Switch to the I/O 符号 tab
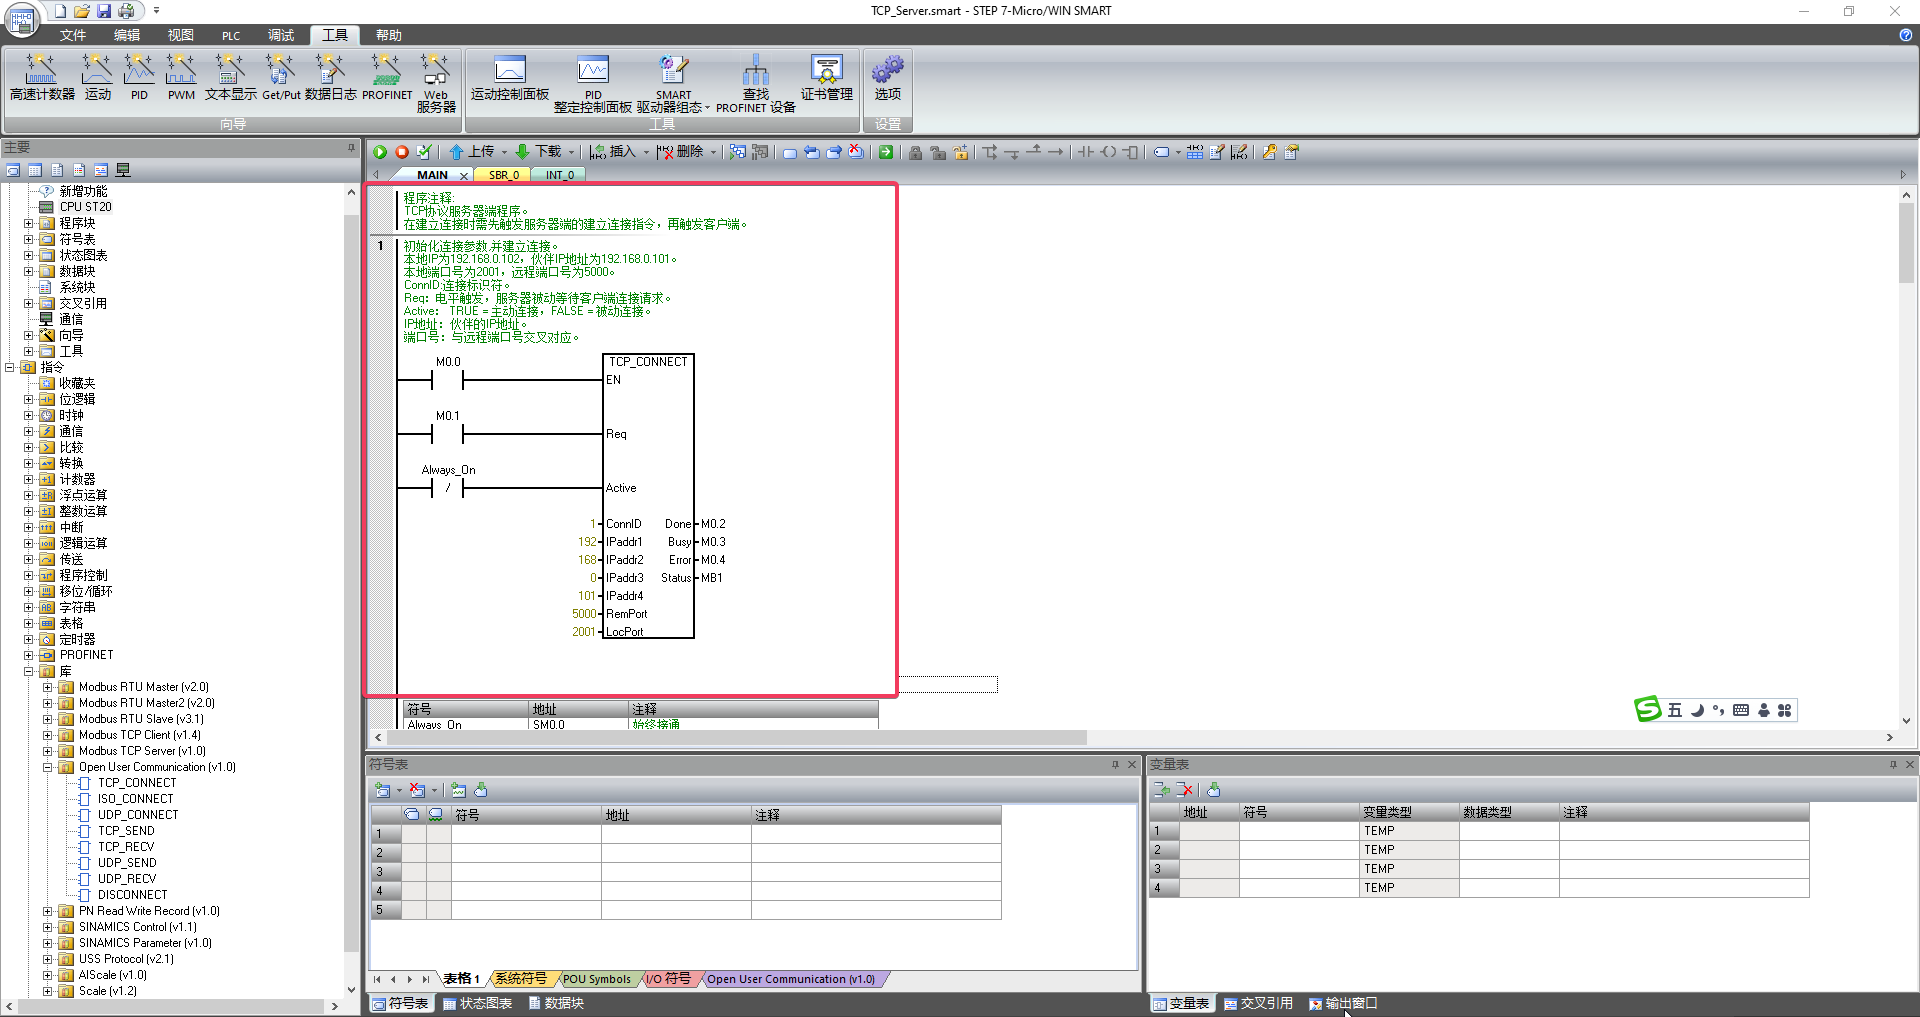The width and height of the screenshot is (1920, 1017). (668, 979)
